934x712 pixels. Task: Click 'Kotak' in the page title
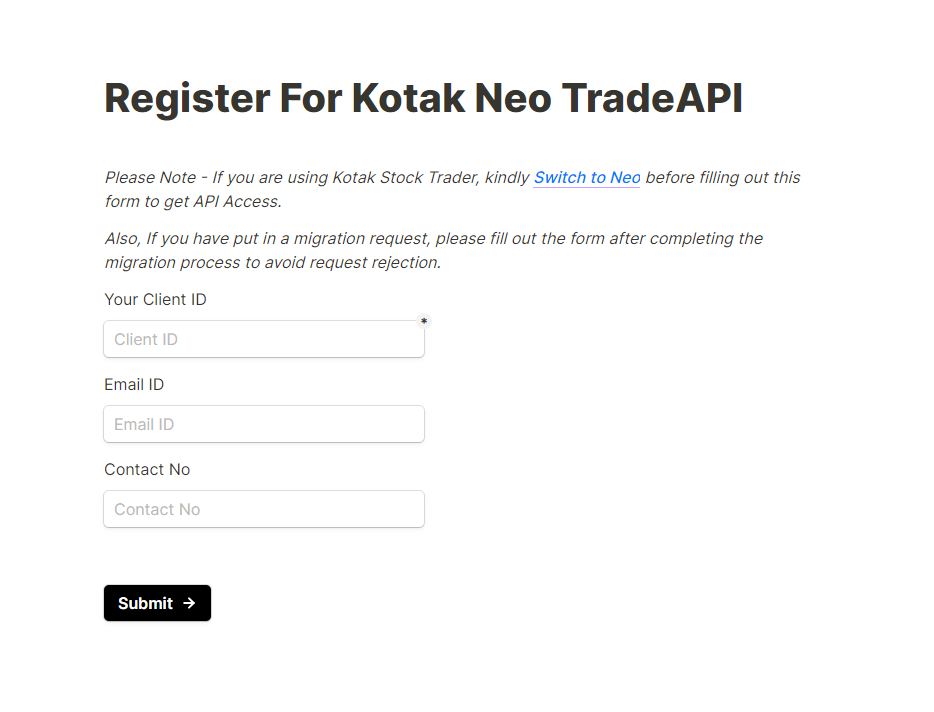(x=409, y=98)
